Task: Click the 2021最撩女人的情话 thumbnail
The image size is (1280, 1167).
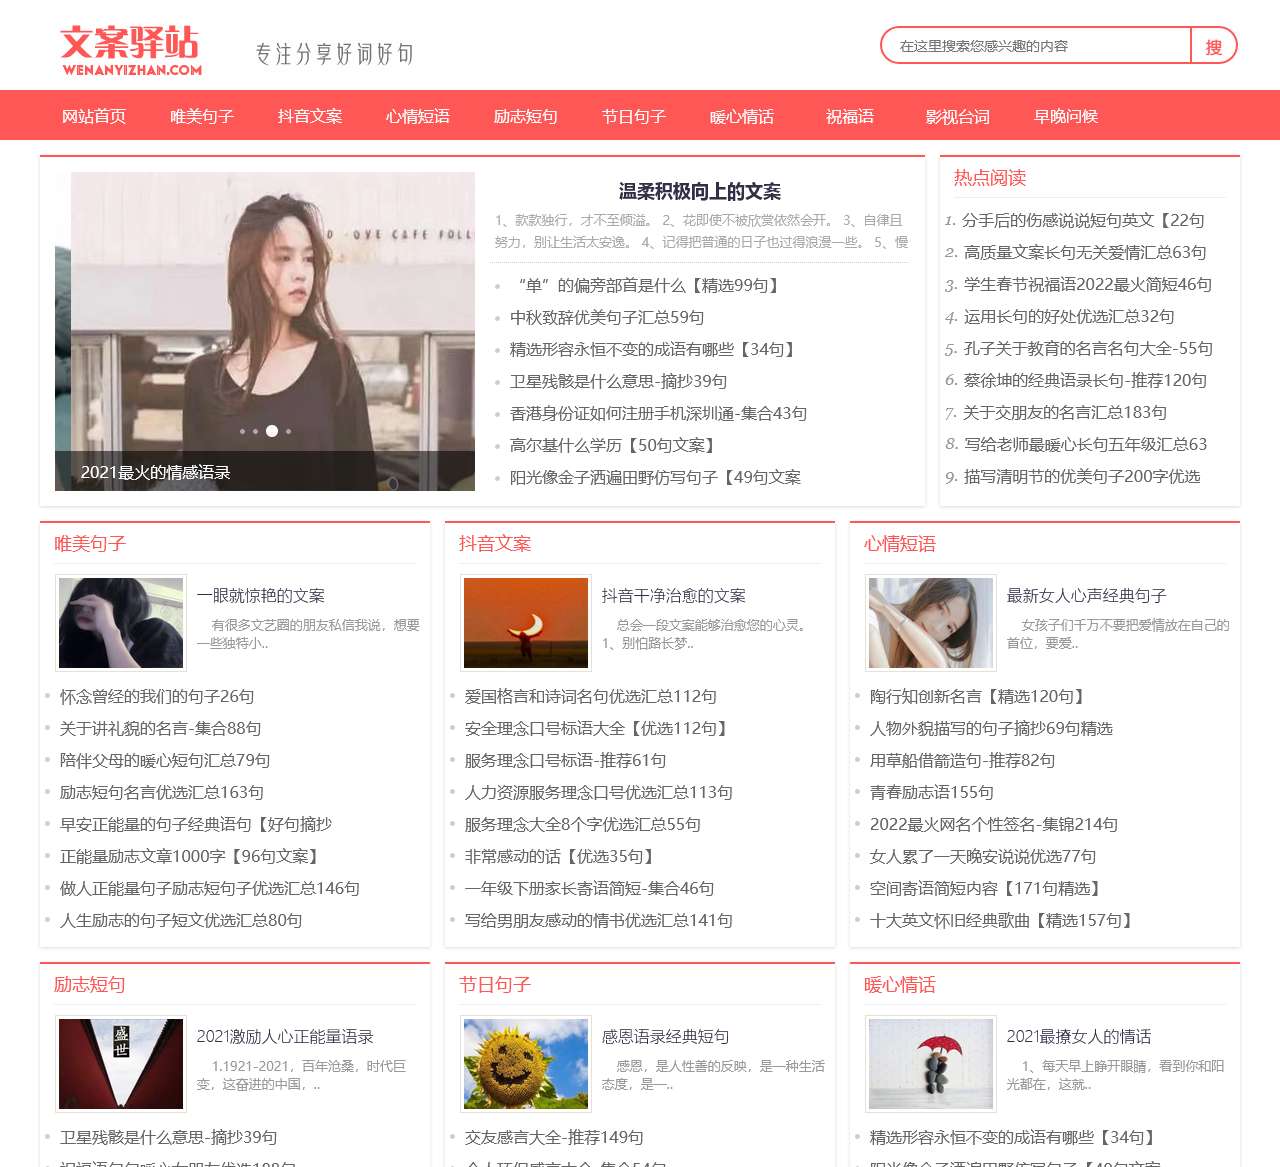Action: 930,1064
